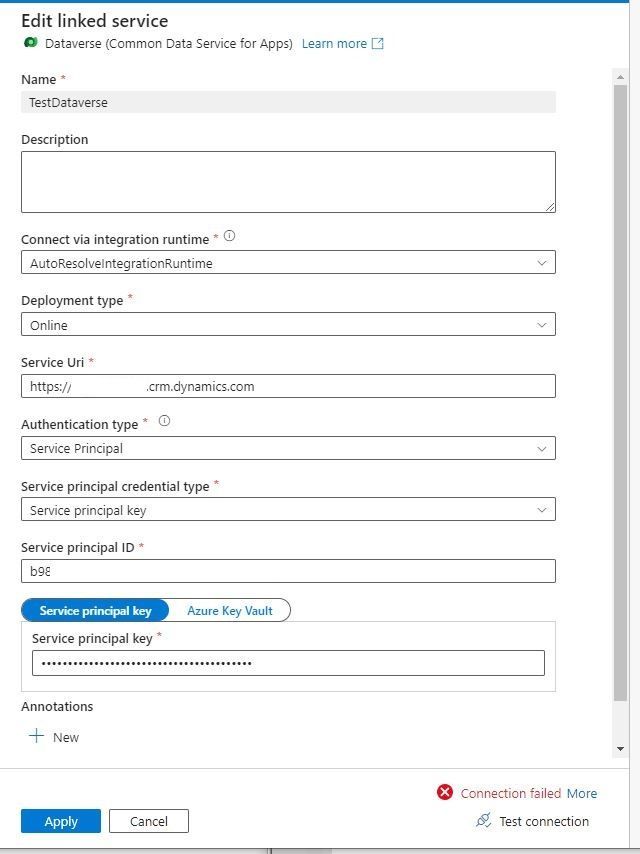The image size is (640, 854).
Task: Open the Connect via integration runtime dropdown
Action: pos(541,262)
